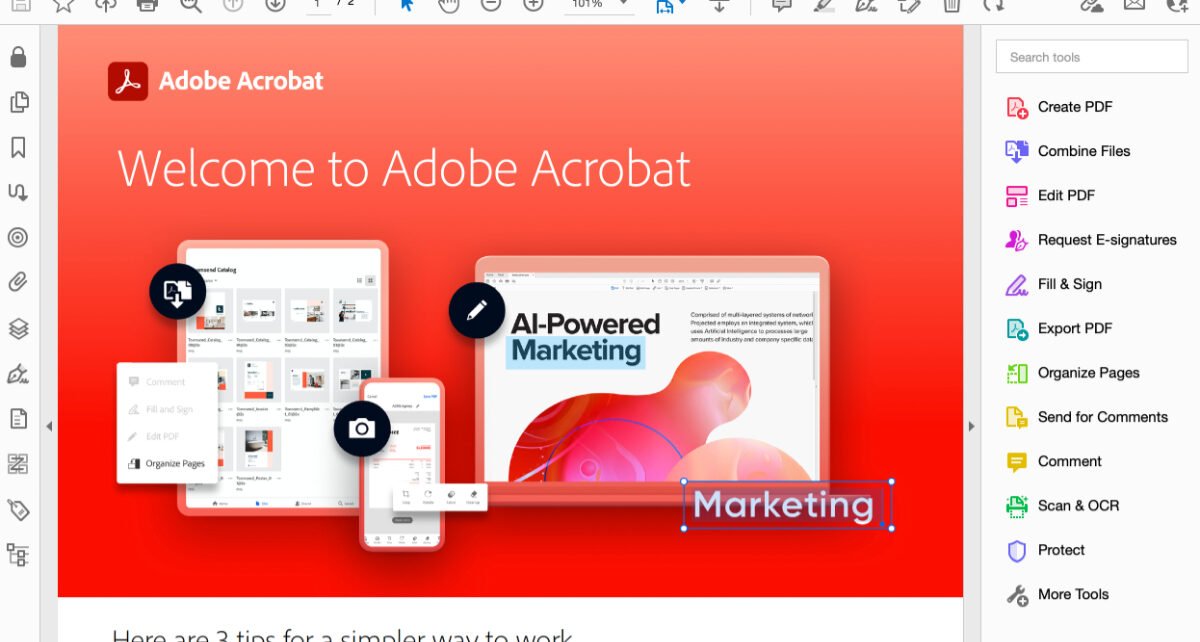This screenshot has width=1200, height=642.
Task: Select Request E-signatures in the tools pane
Action: point(1090,240)
